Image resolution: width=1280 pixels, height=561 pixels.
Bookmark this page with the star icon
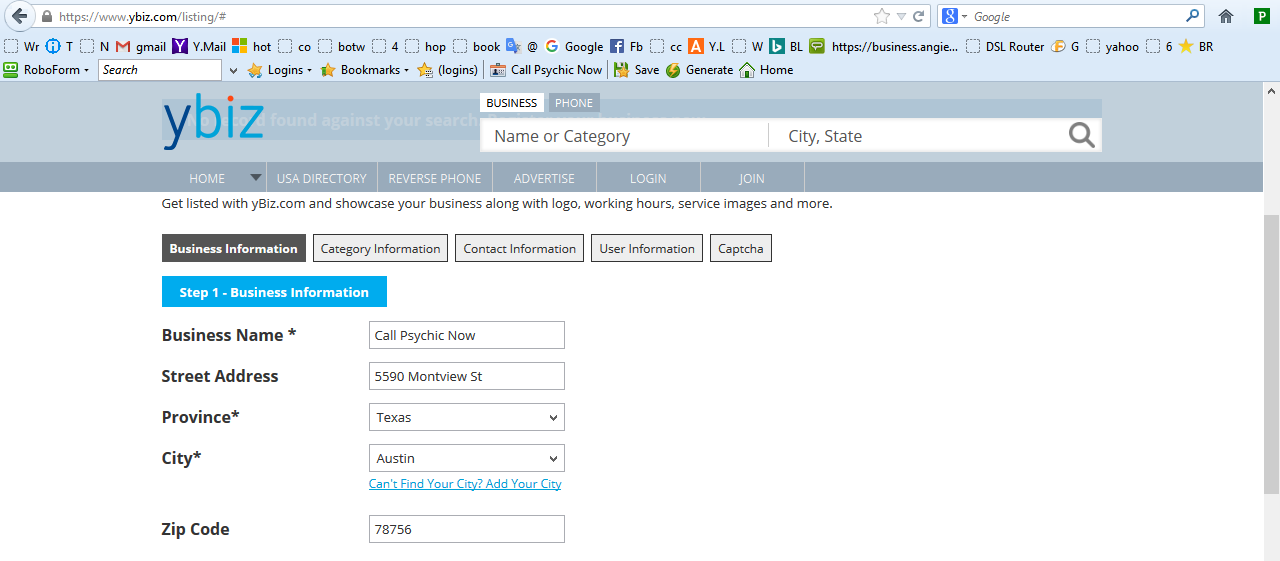[881, 16]
